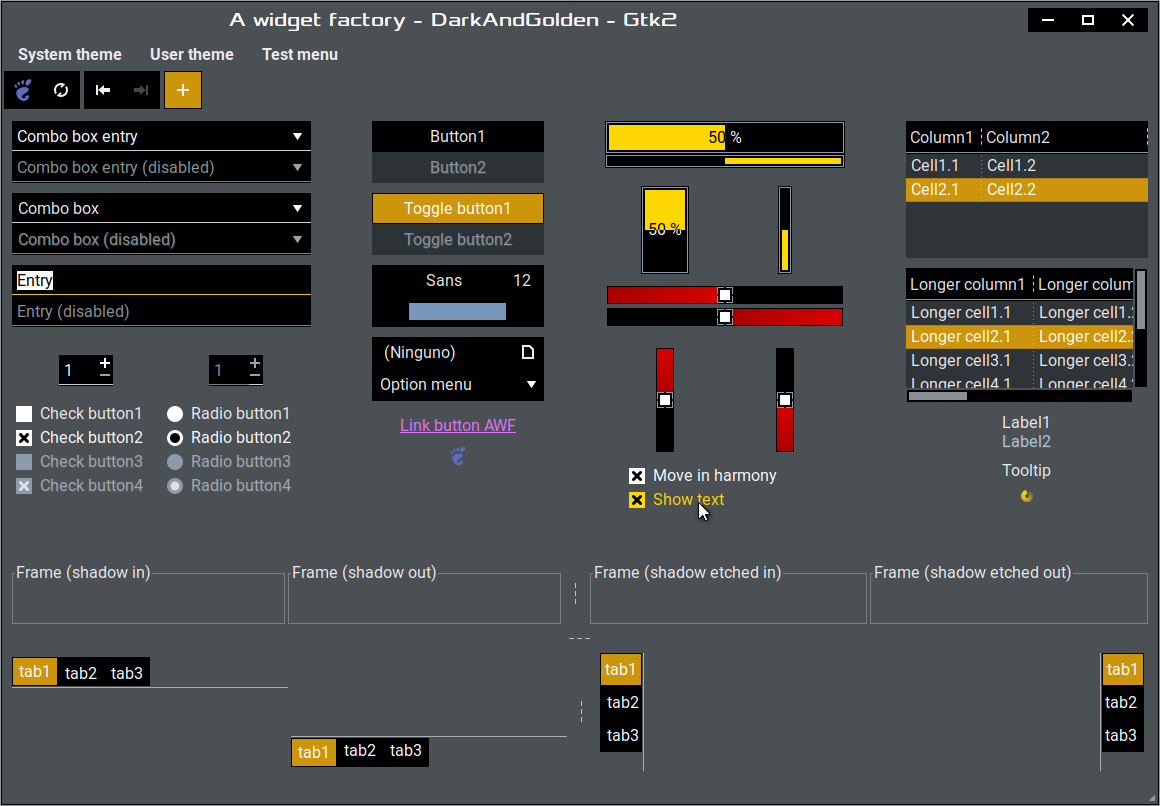Screen dimensions: 1160x806
Task: Click the small GNOME foot below link button
Action: point(458,456)
